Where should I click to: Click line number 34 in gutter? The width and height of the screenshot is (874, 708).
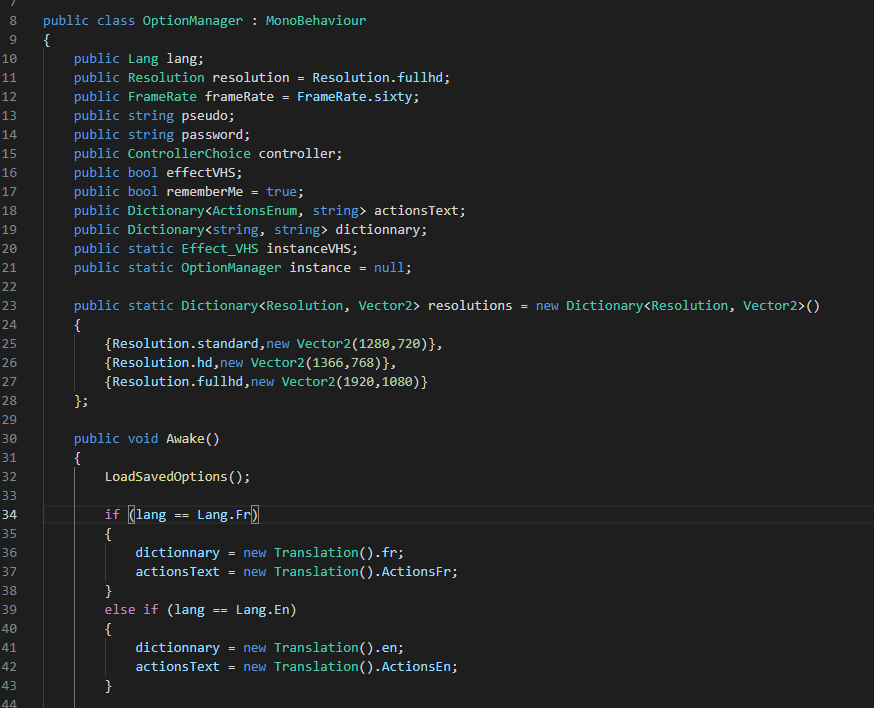pos(10,515)
